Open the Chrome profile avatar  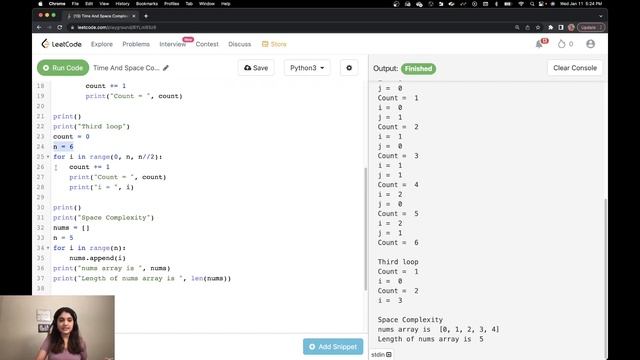(571, 27)
